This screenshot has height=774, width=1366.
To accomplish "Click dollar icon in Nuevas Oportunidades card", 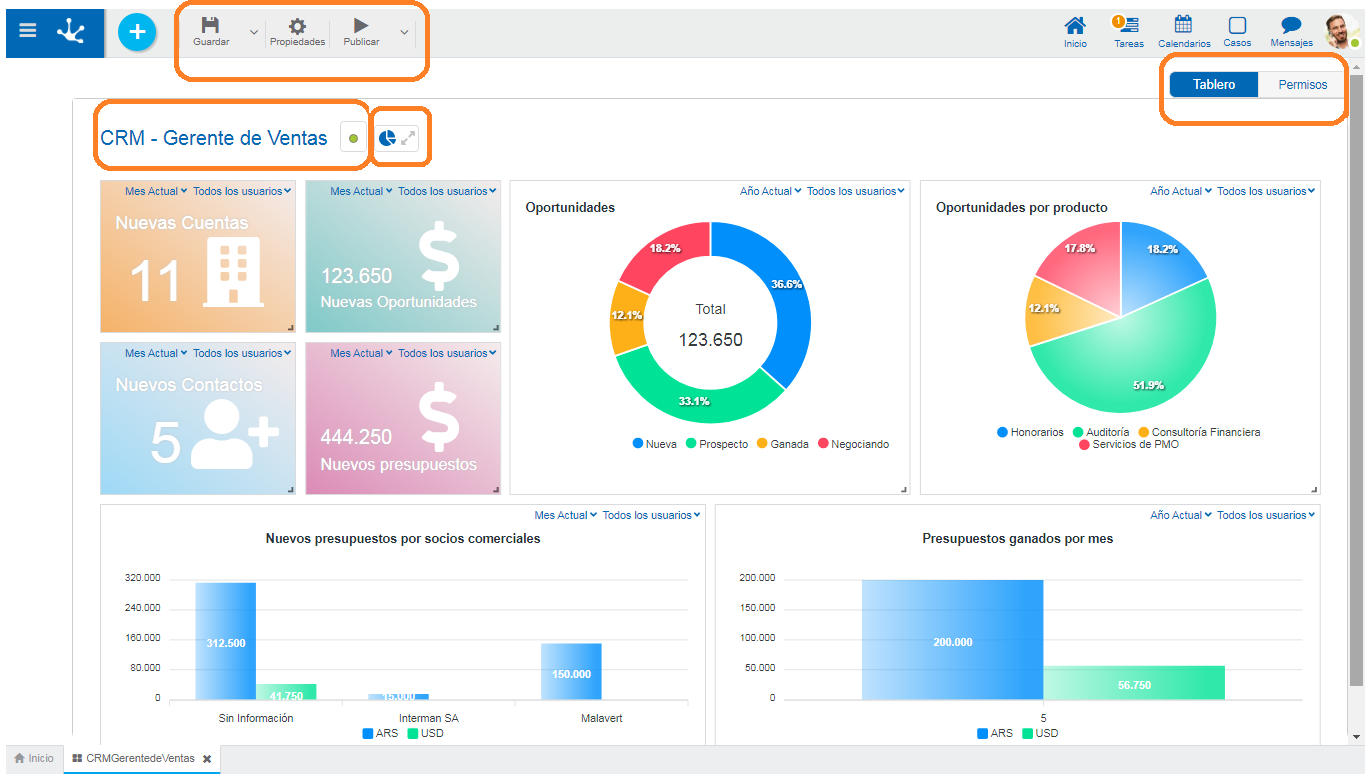I will tap(439, 256).
